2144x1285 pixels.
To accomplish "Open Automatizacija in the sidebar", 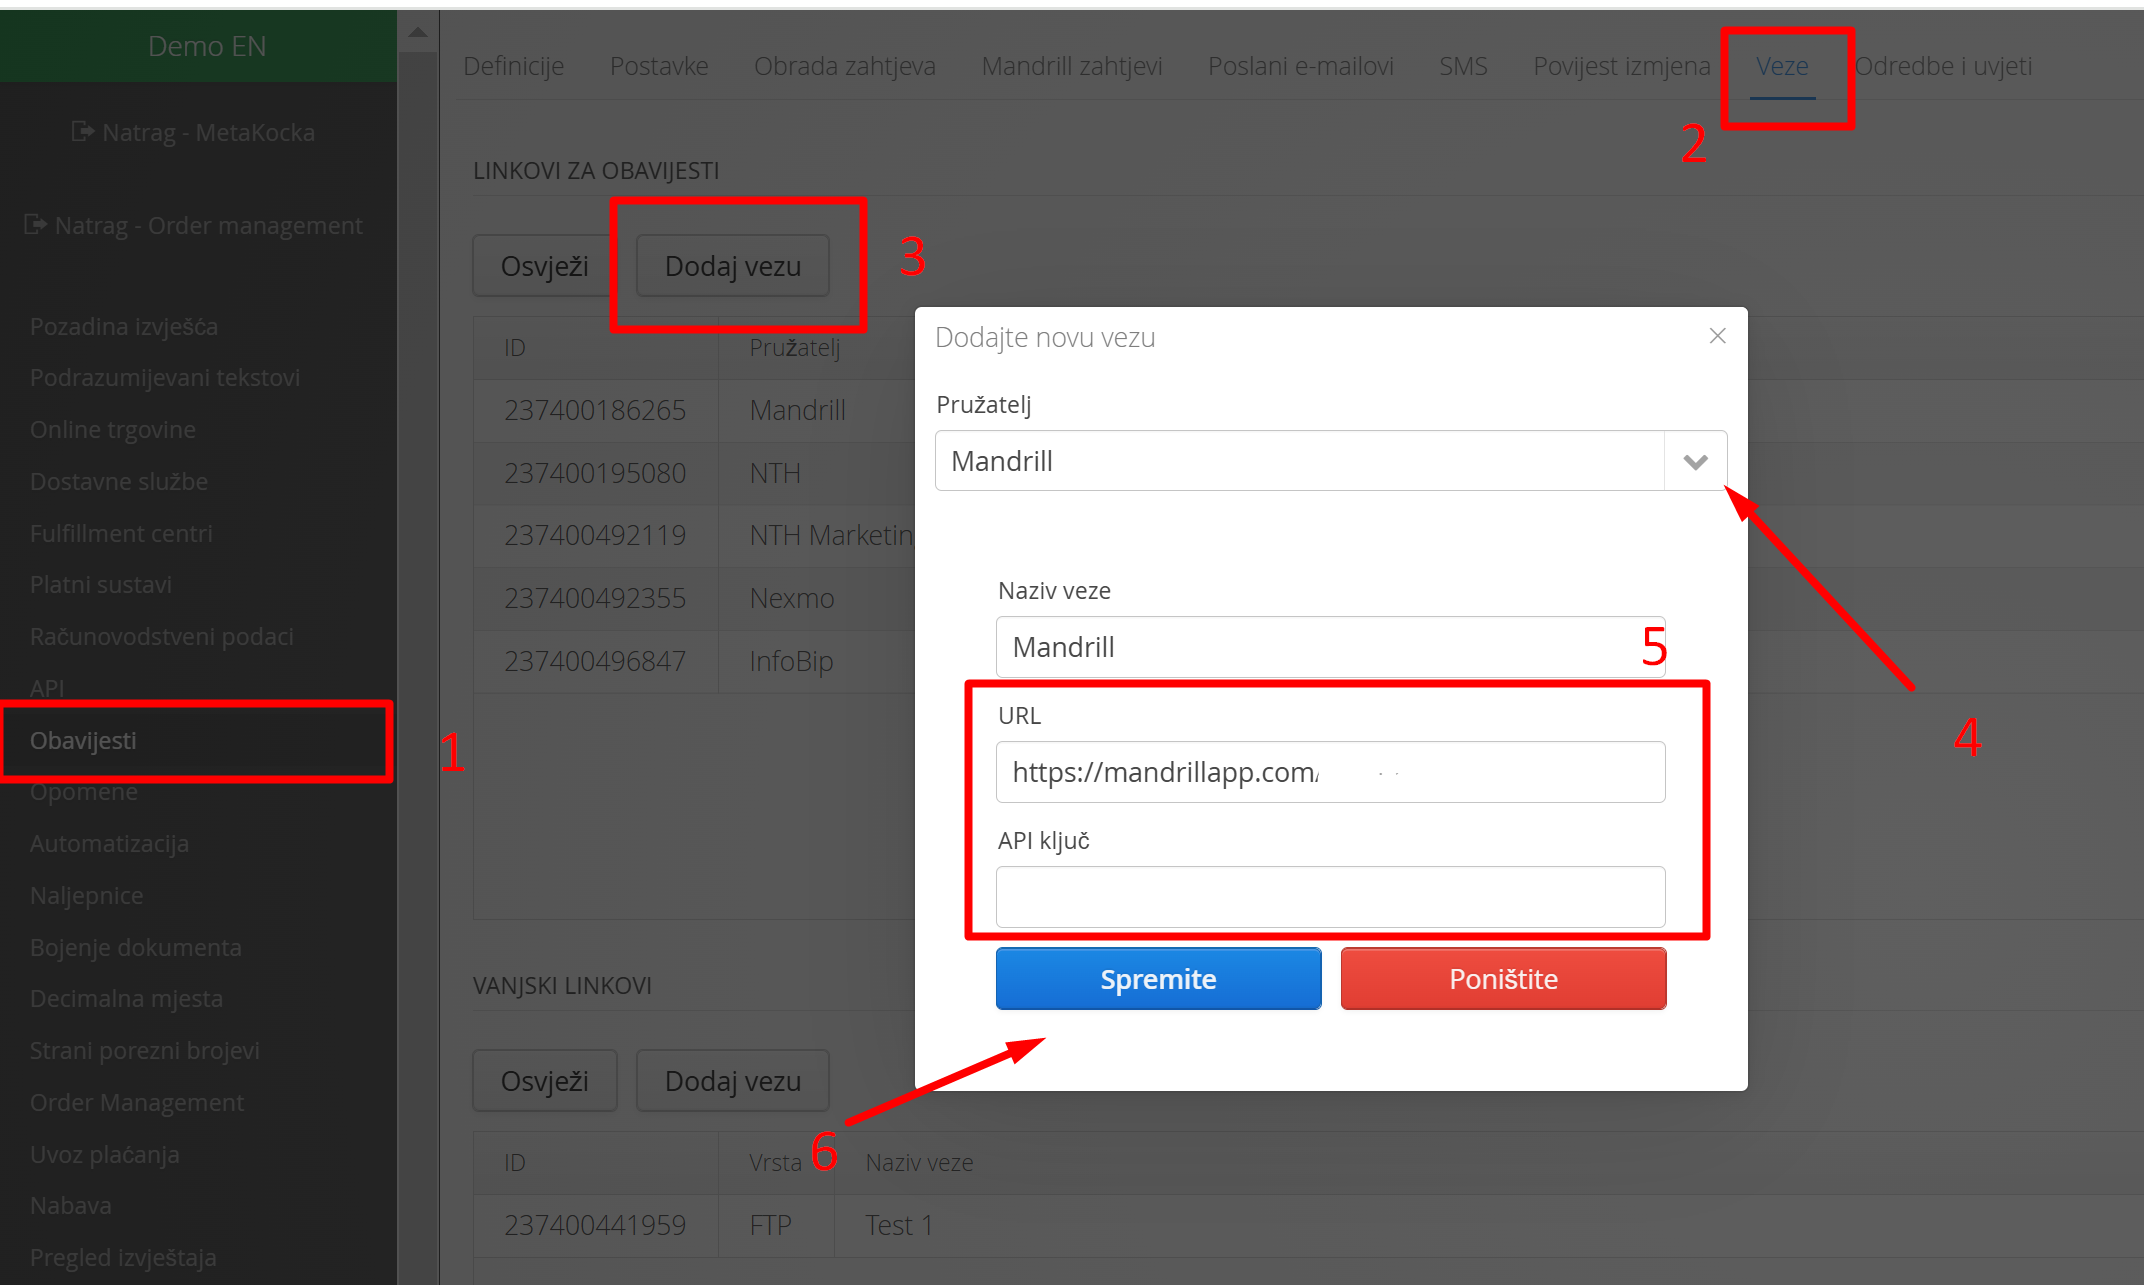I will coord(109,843).
